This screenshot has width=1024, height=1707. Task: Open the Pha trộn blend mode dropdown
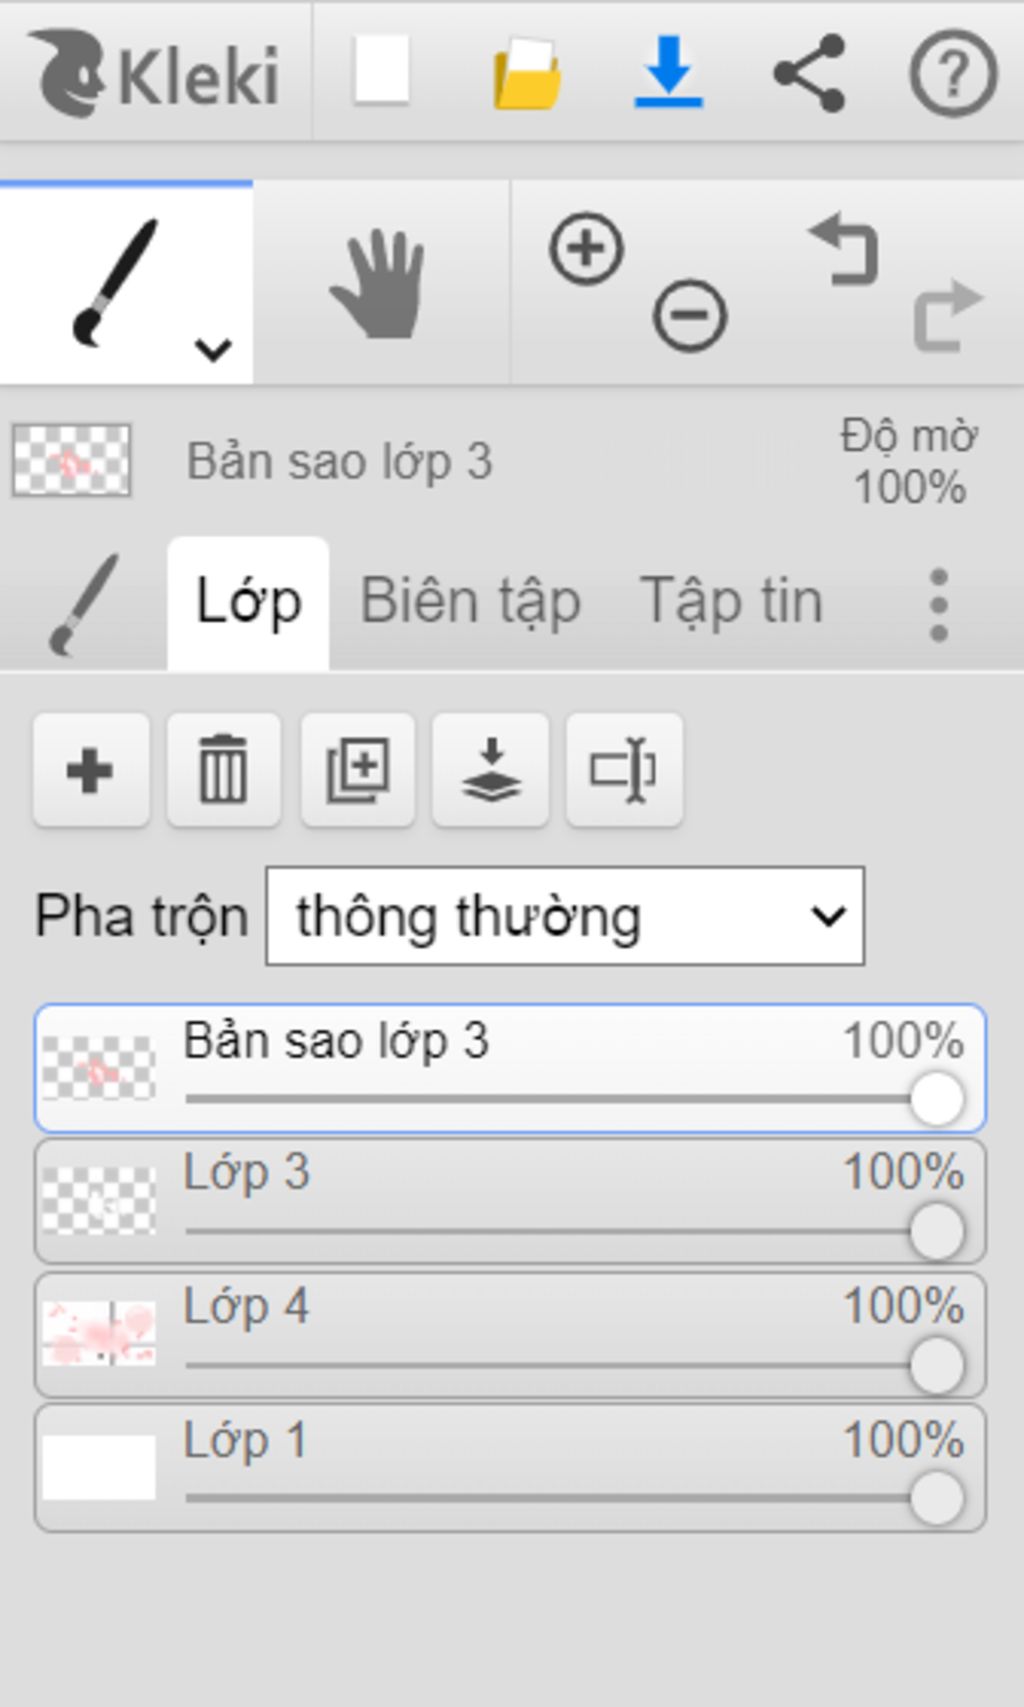[565, 916]
